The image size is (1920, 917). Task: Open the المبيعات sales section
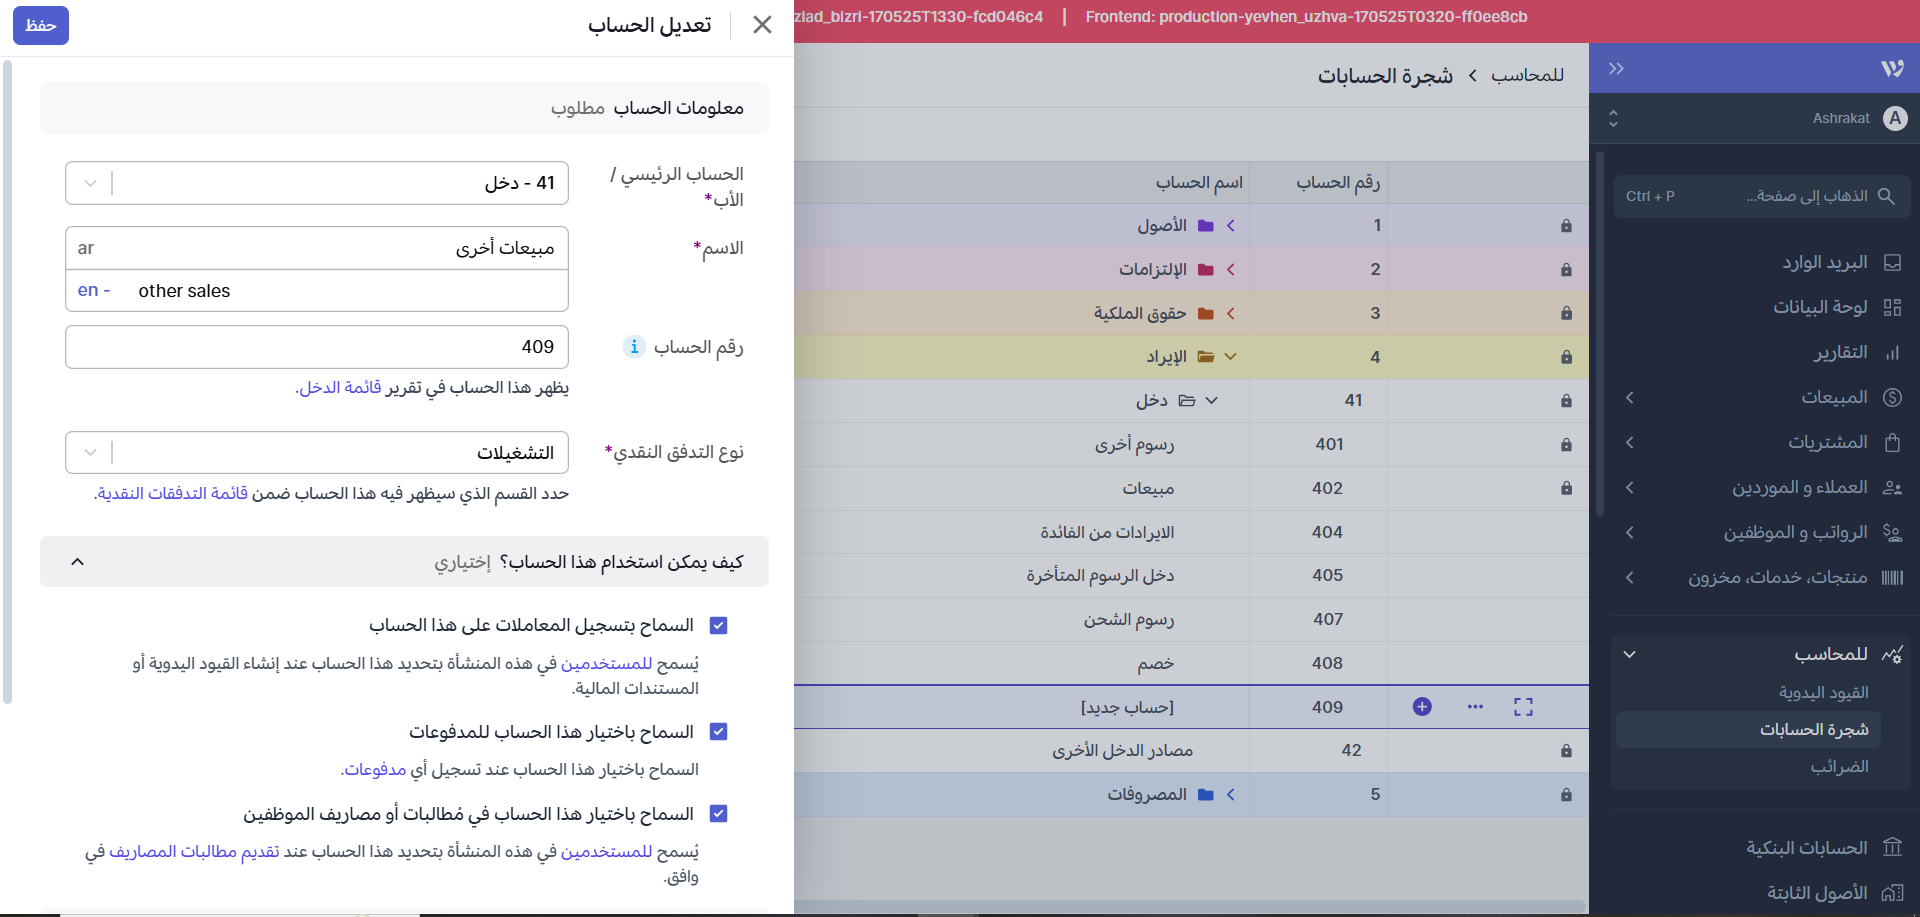[1834, 397]
